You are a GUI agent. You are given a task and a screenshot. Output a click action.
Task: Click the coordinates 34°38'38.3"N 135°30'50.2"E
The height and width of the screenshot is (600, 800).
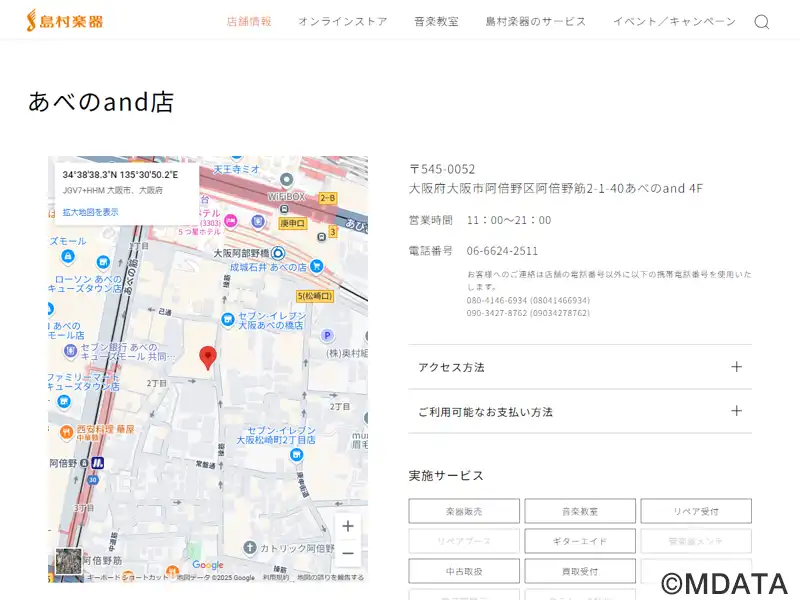click(x=120, y=175)
